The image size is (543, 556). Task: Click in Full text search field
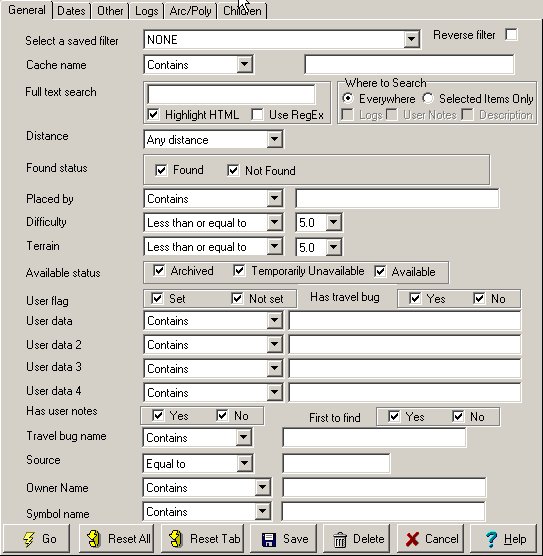coord(231,95)
